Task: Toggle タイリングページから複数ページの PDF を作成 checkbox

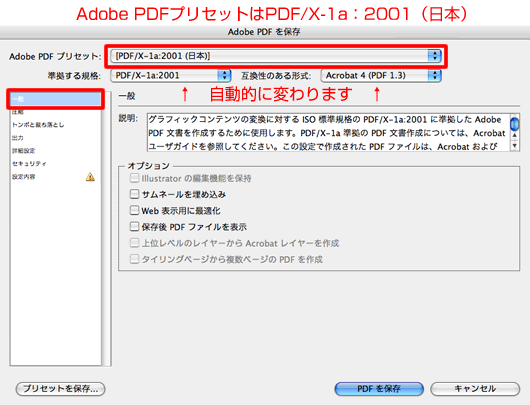Action: click(x=134, y=259)
